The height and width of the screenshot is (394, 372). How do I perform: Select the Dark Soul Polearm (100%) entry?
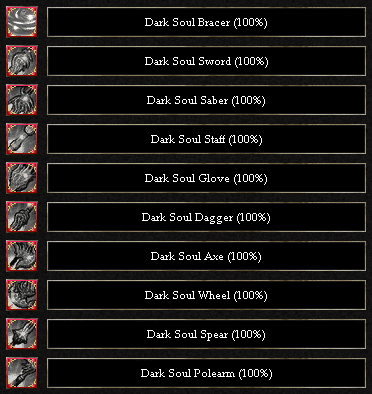[x=206, y=373]
